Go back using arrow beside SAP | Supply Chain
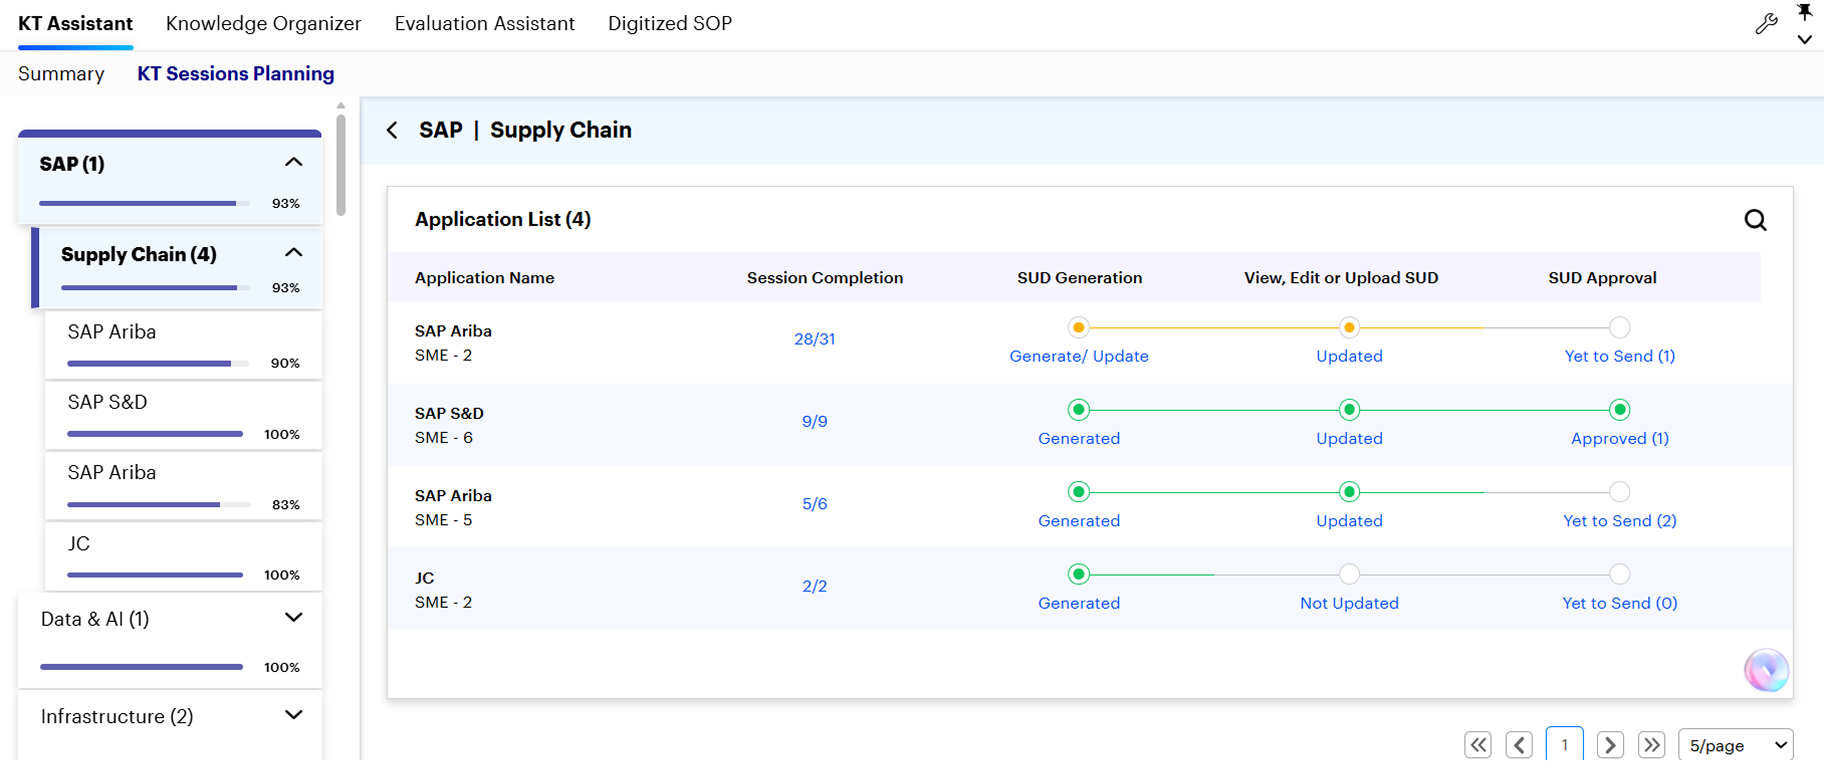The width and height of the screenshot is (1824, 761). pyautogui.click(x=392, y=130)
